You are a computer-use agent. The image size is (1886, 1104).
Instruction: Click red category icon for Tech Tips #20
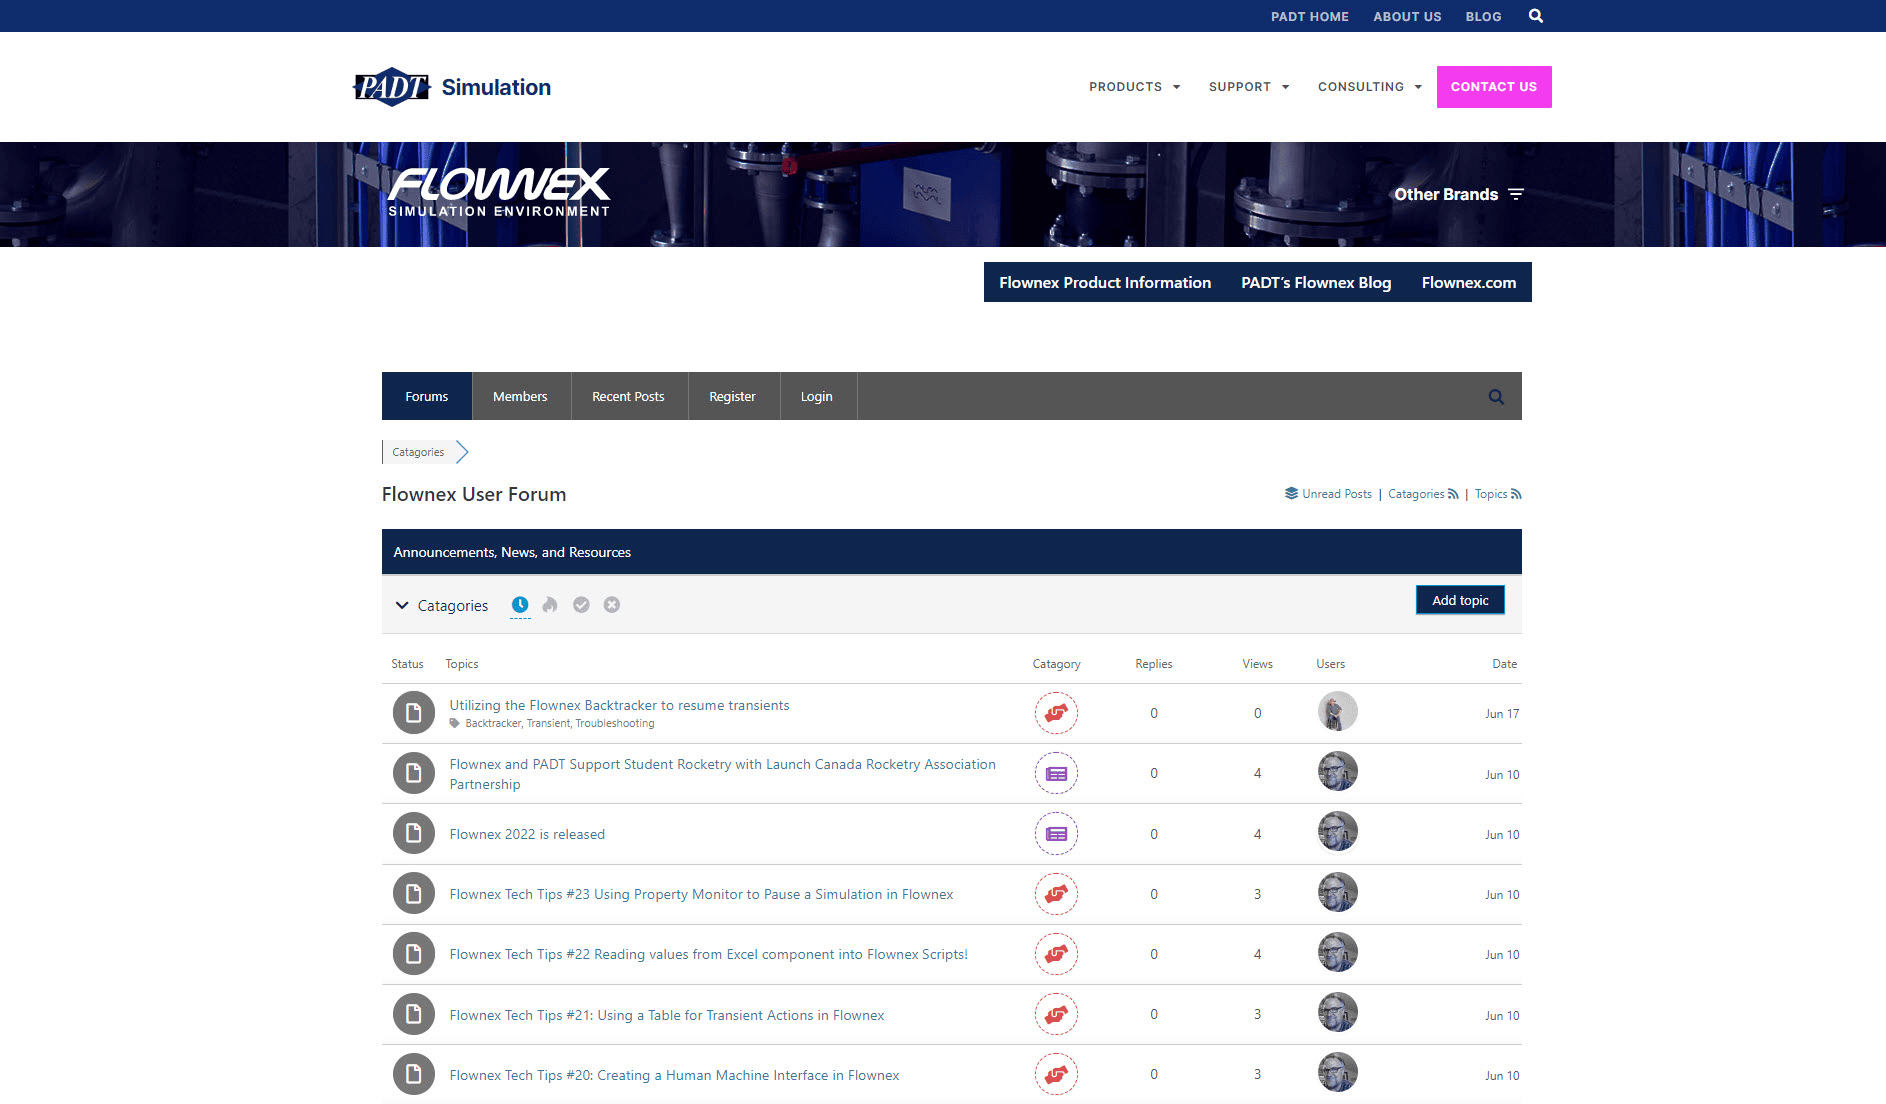1056,1074
